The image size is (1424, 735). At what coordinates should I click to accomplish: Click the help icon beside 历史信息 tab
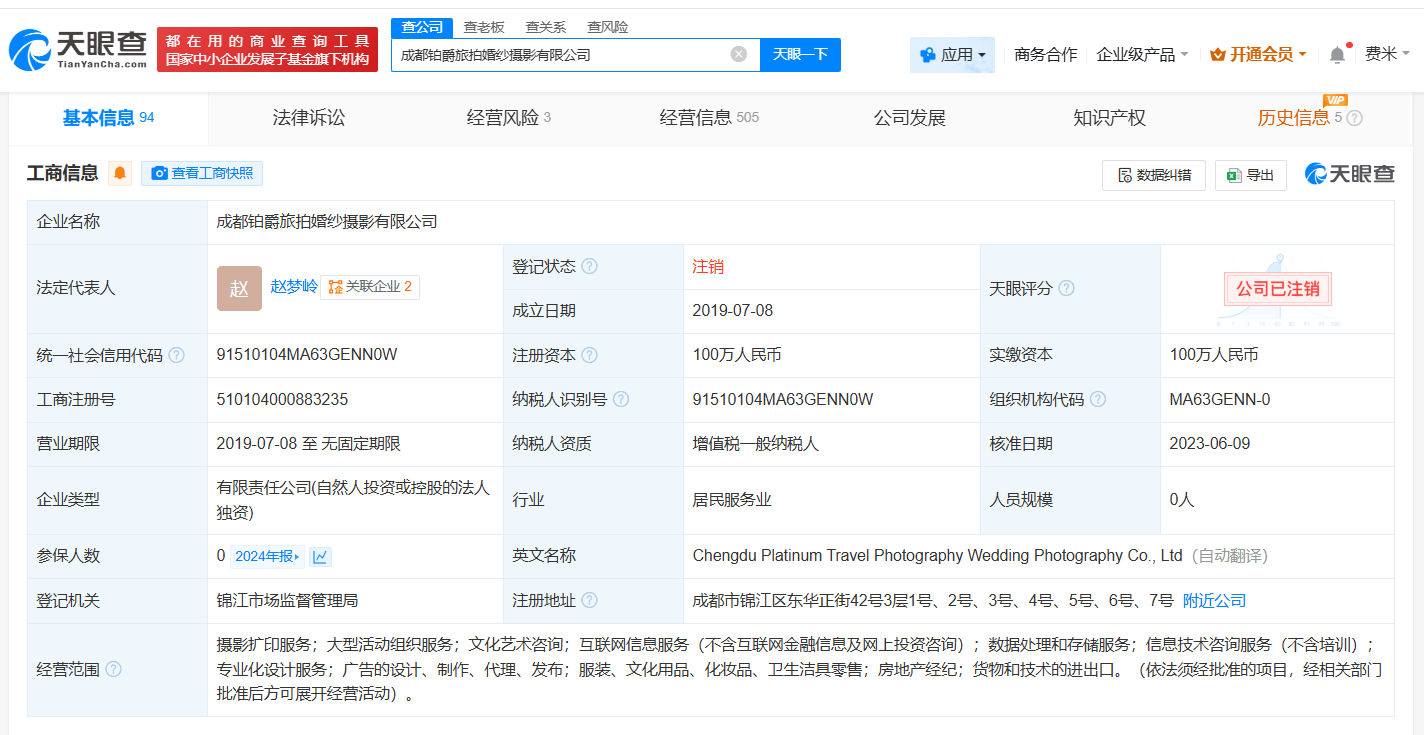click(1355, 118)
